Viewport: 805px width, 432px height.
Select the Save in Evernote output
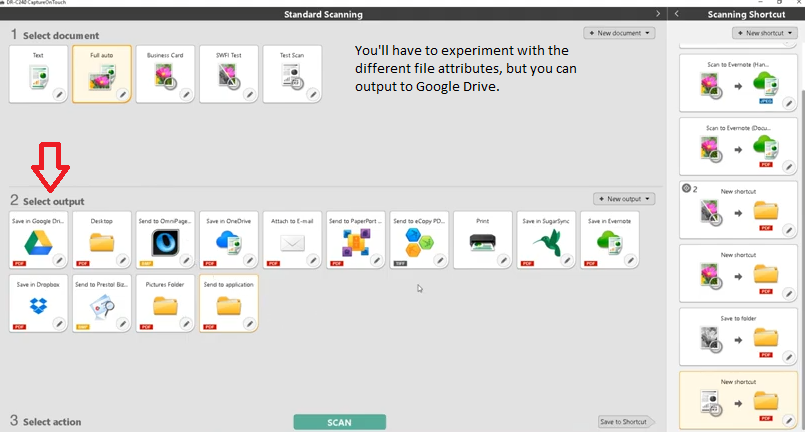609,240
